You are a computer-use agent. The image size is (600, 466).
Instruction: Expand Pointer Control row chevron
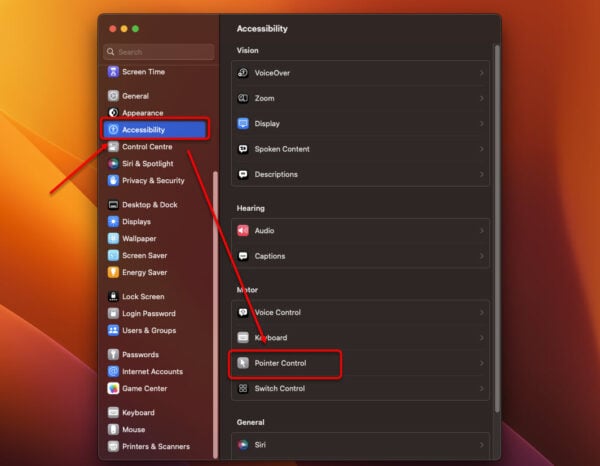point(482,363)
